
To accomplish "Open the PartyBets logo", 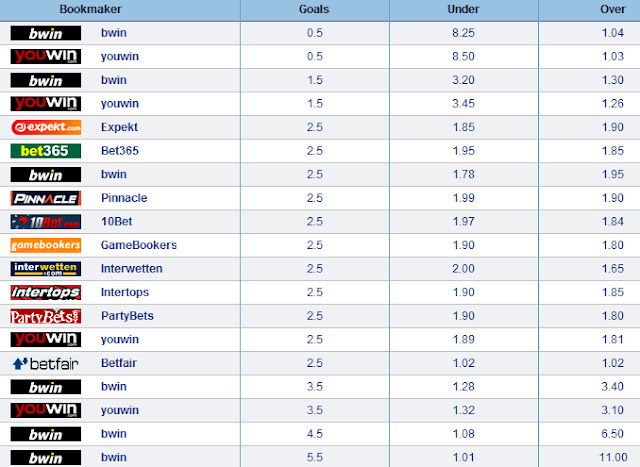I will tap(46, 316).
